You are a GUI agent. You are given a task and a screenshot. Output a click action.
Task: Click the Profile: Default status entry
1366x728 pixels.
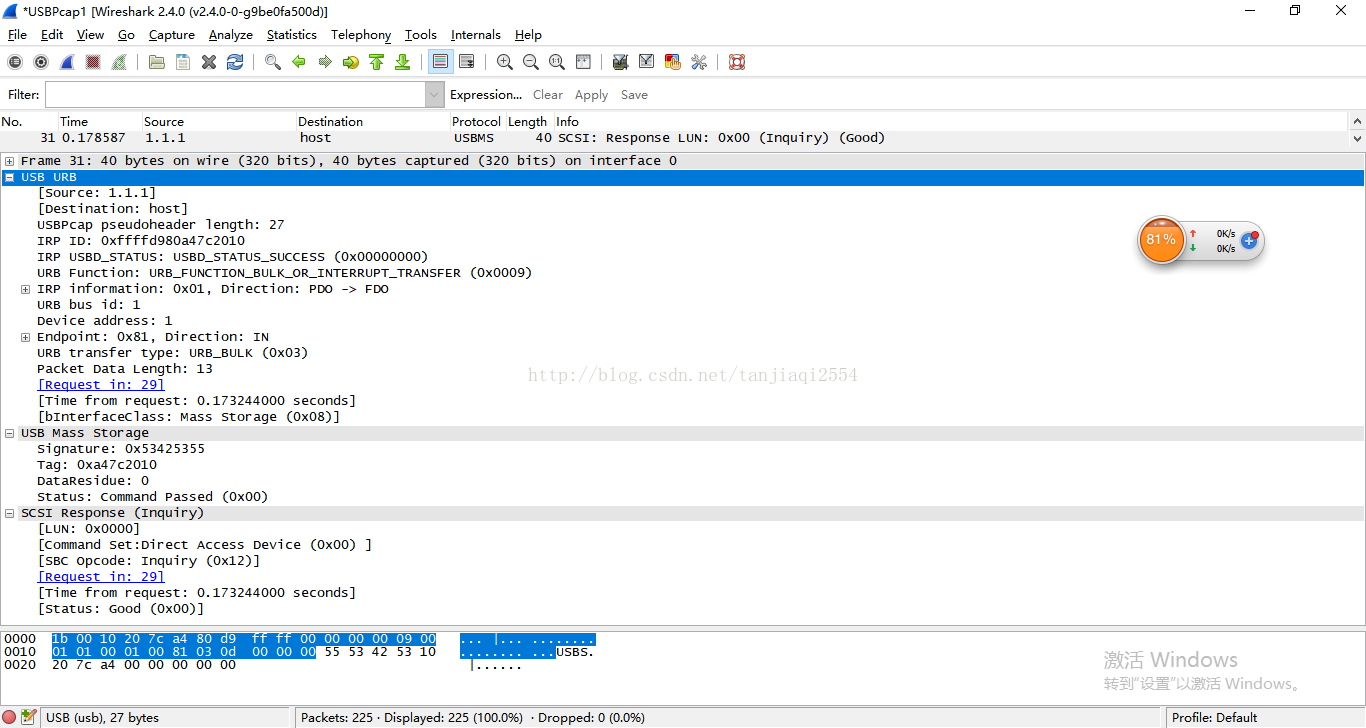pos(1215,717)
